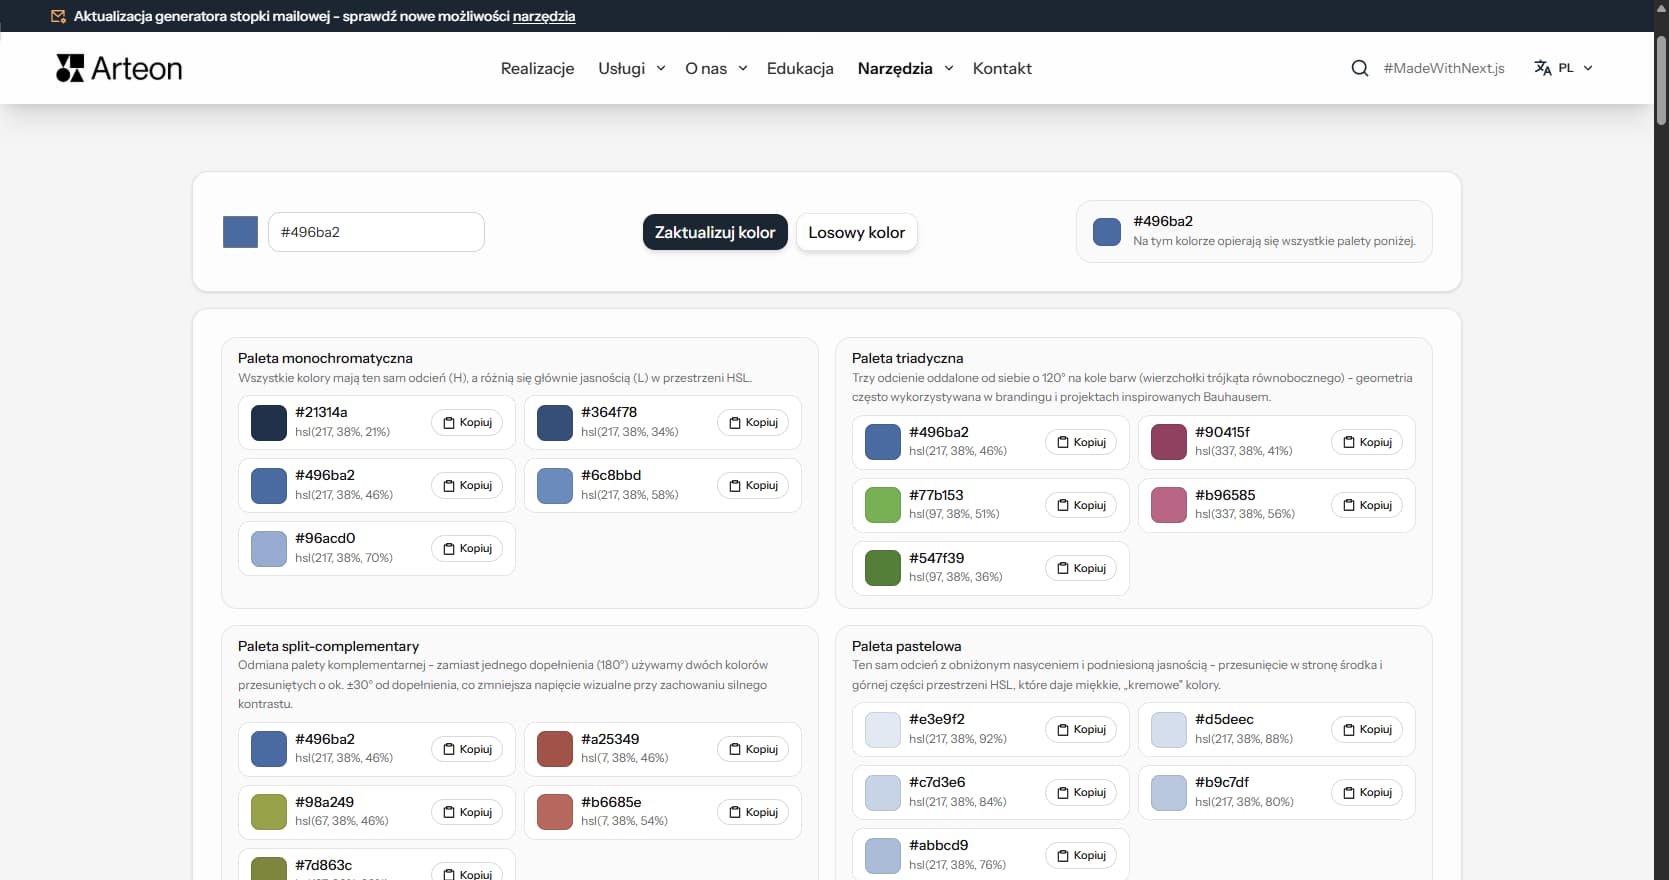The image size is (1669, 880).
Task: Copy color #21314a with Kopiuj button
Action: pyautogui.click(x=467, y=423)
